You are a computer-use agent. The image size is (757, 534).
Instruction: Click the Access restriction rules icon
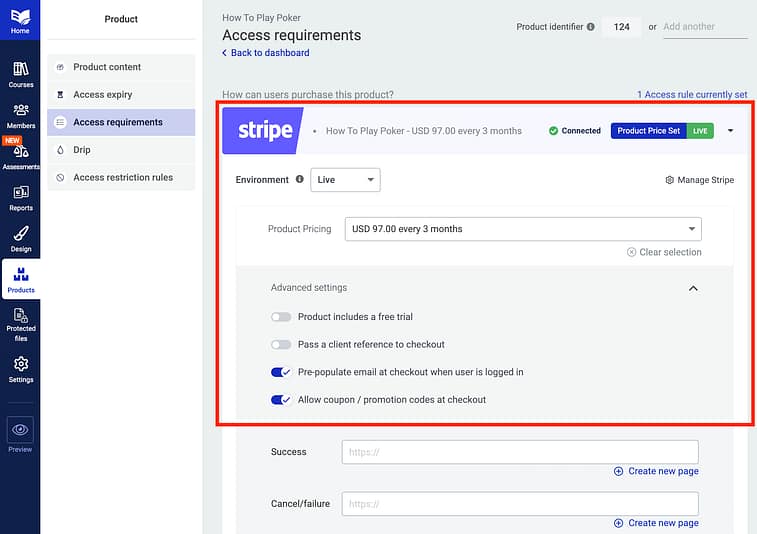pos(60,178)
